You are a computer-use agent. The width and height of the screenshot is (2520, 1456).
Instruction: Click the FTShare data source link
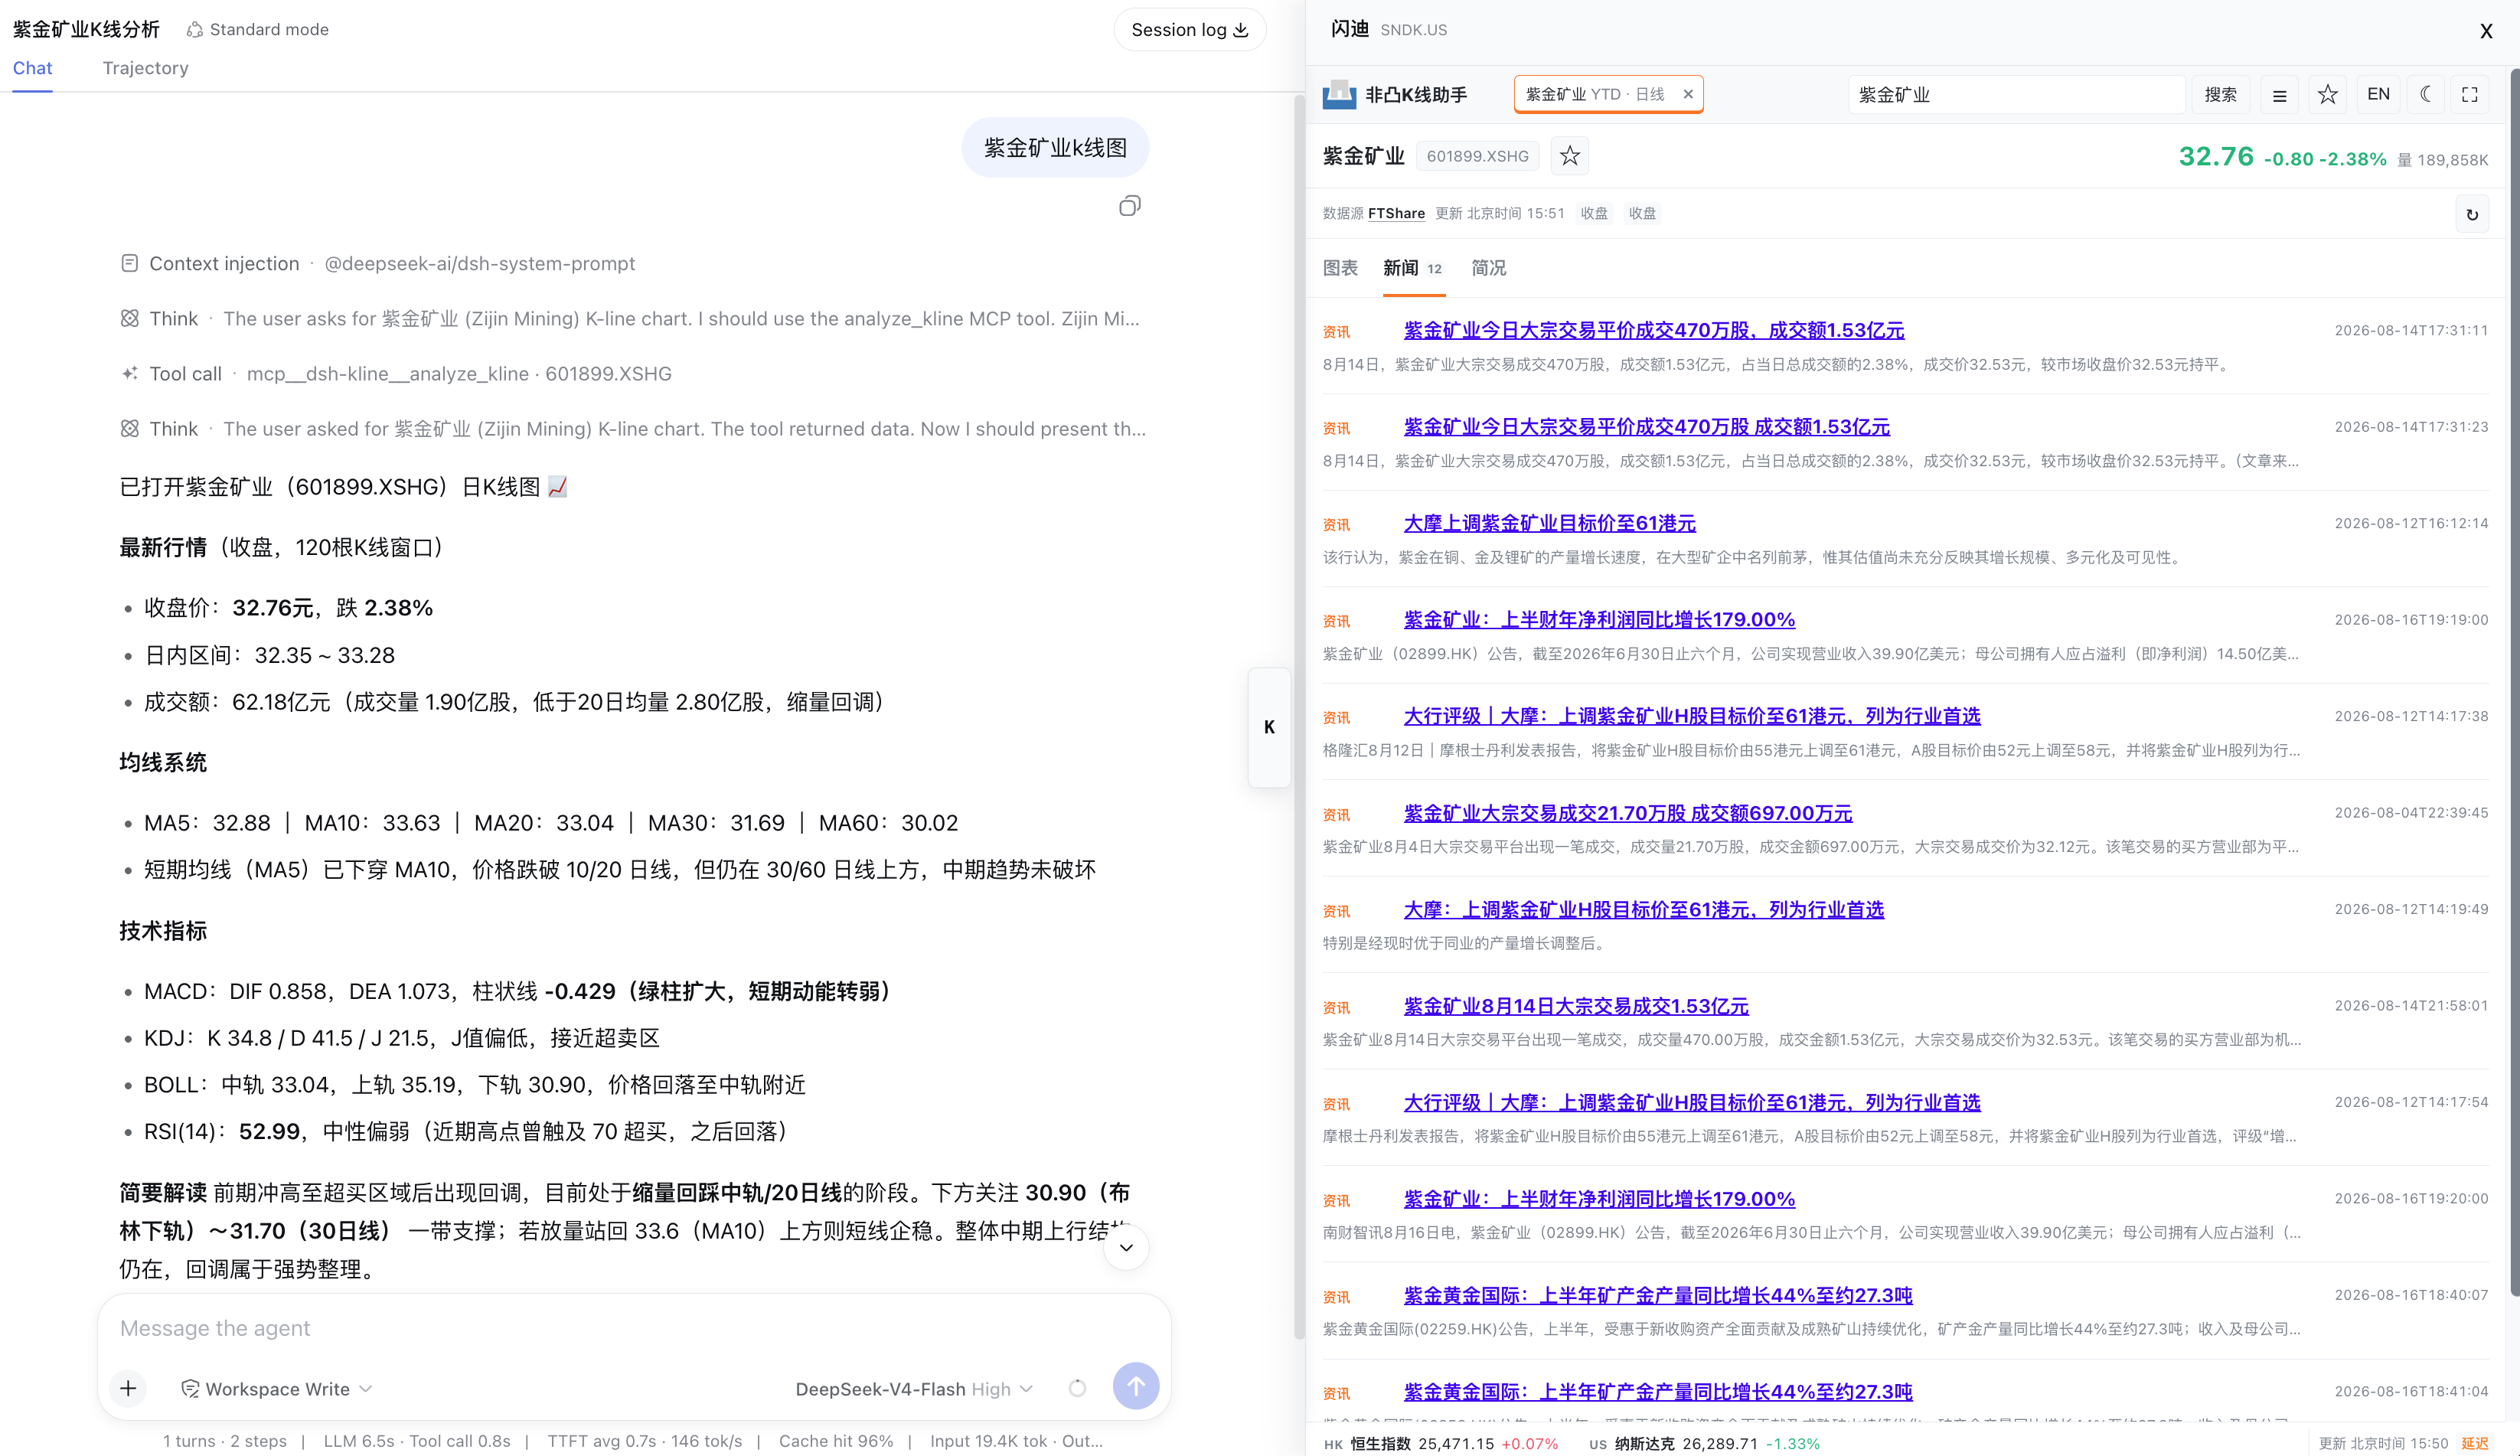tap(1396, 213)
